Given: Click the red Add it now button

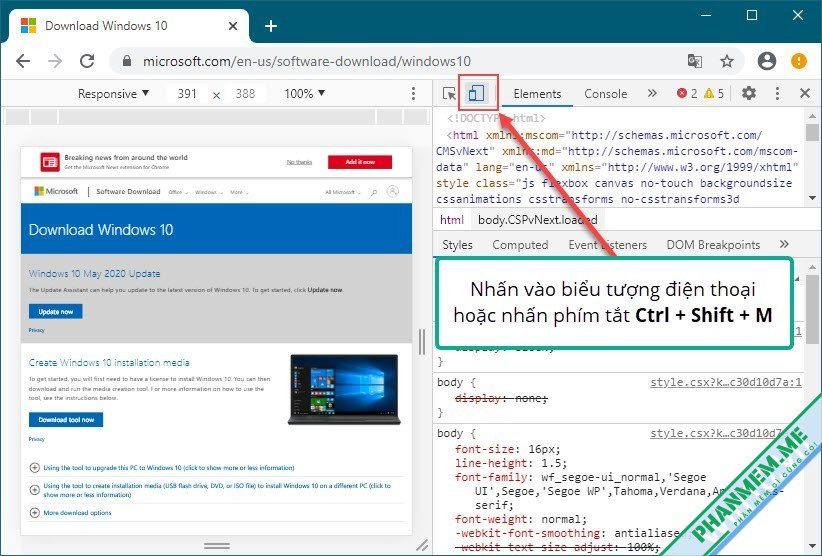Looking at the screenshot, I should [360, 162].
